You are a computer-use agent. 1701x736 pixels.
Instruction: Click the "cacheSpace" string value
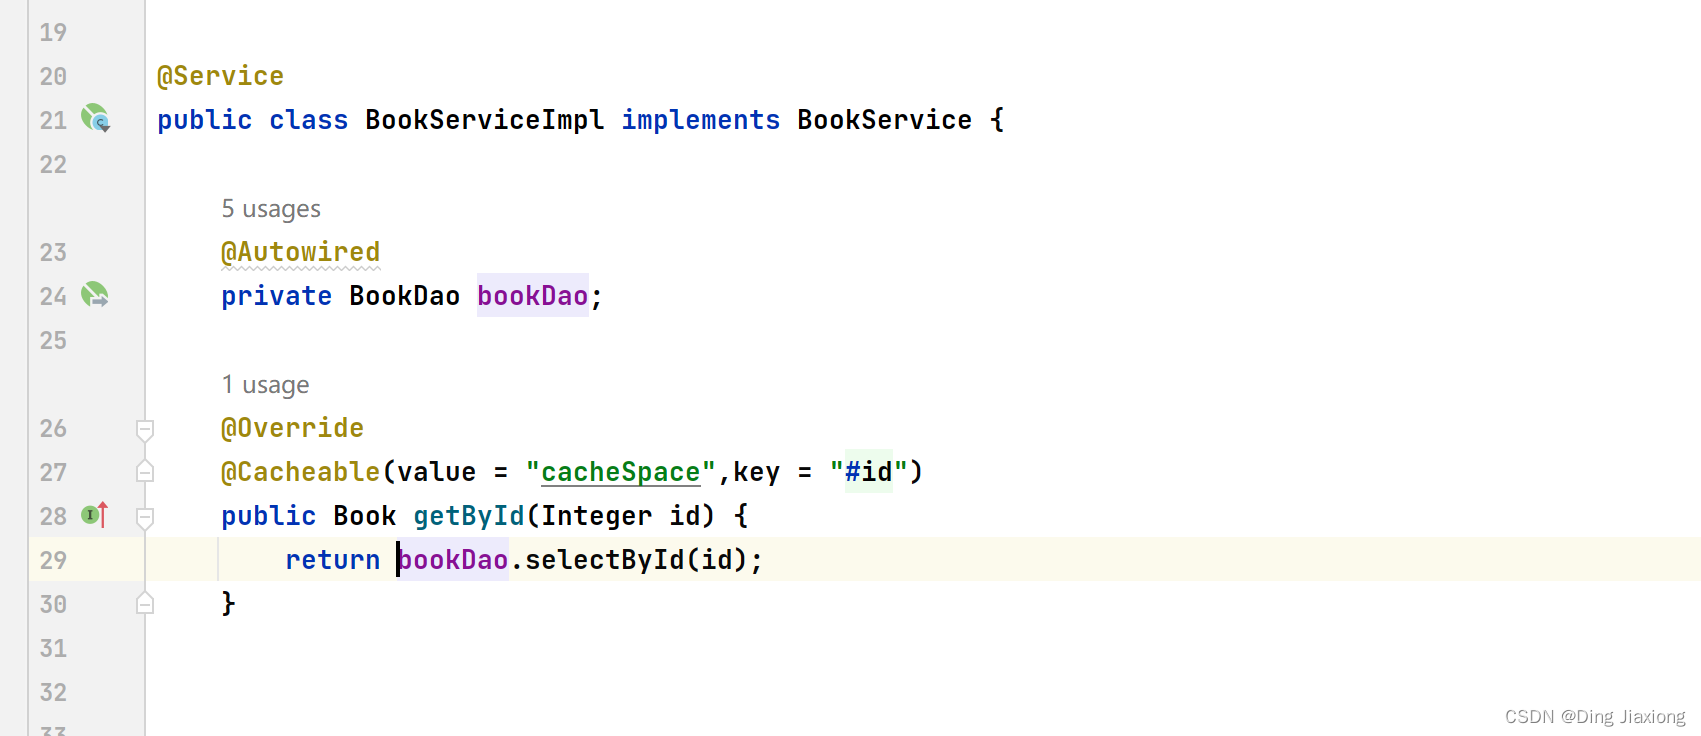[621, 472]
